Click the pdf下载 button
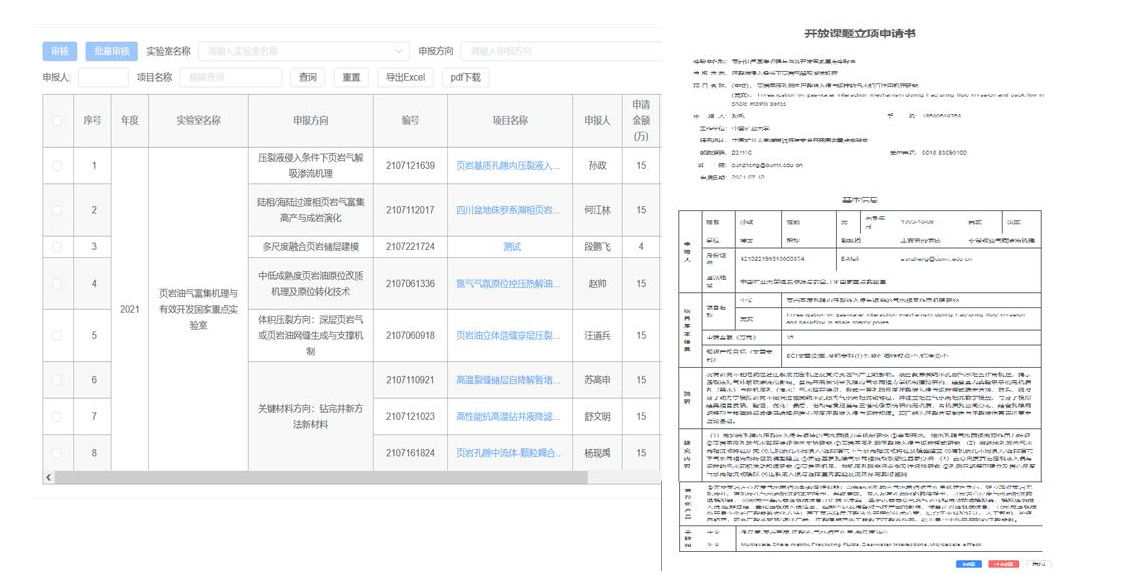This screenshot has height=584, width=1124. [465, 77]
